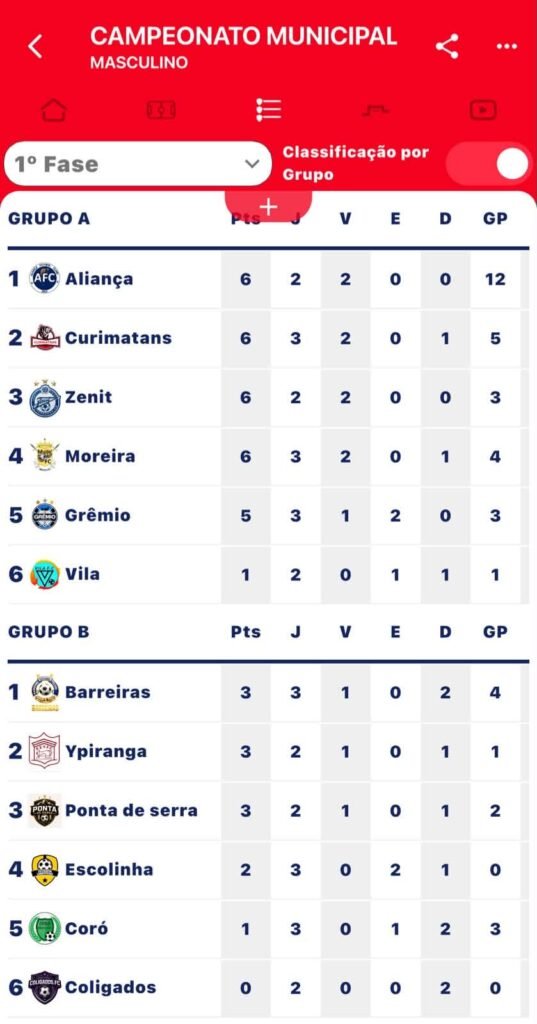The width and height of the screenshot is (537, 1024).
Task: Tap the back arrow icon
Action: tap(35, 46)
